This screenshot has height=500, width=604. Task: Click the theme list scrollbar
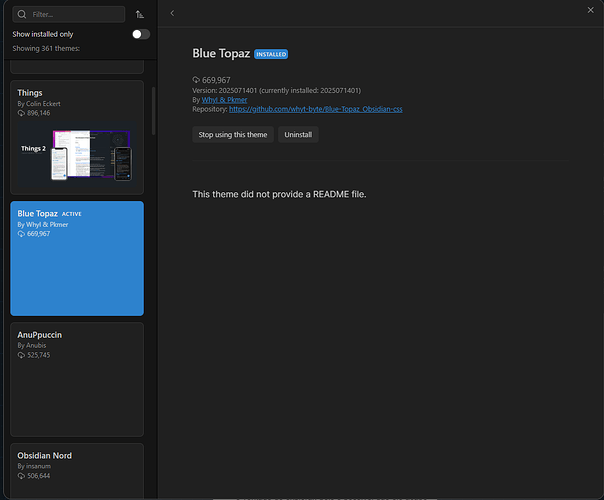coord(153,111)
